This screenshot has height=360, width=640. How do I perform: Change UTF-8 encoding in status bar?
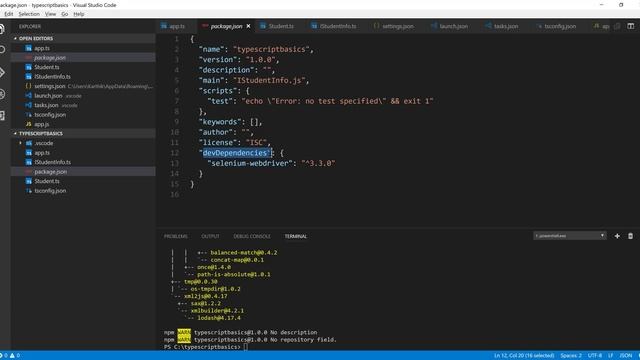pyautogui.click(x=595, y=356)
